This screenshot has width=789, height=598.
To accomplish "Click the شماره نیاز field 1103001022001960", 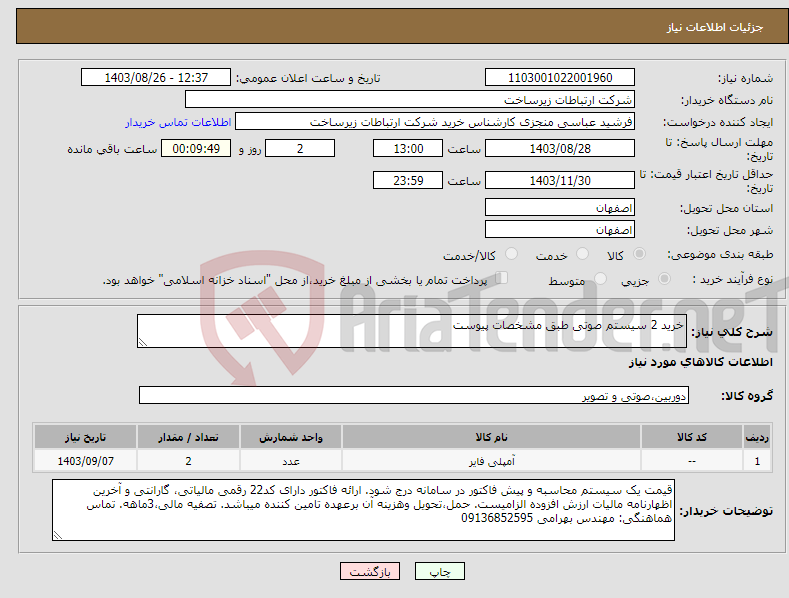I will pyautogui.click(x=560, y=78).
